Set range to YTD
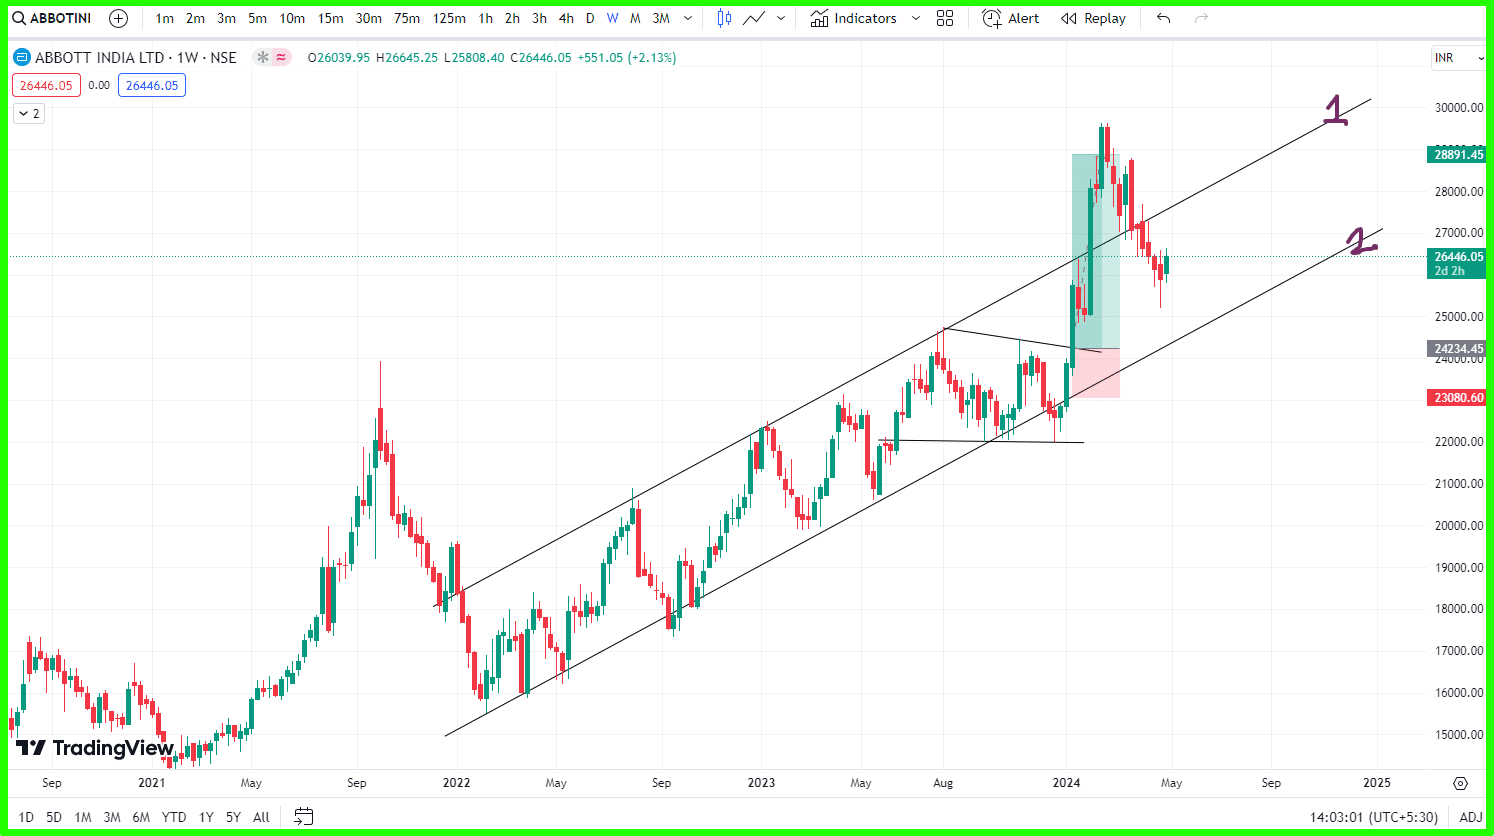Screen dimensions: 1494x836 [174, 817]
